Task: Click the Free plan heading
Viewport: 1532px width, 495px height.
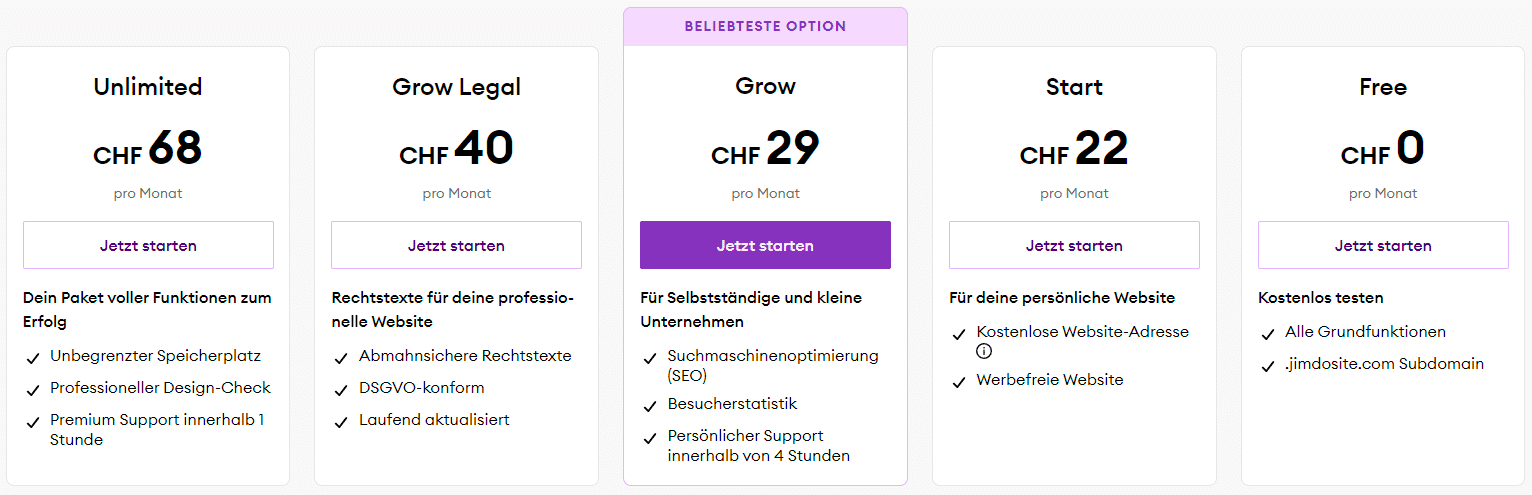Action: 1383,87
